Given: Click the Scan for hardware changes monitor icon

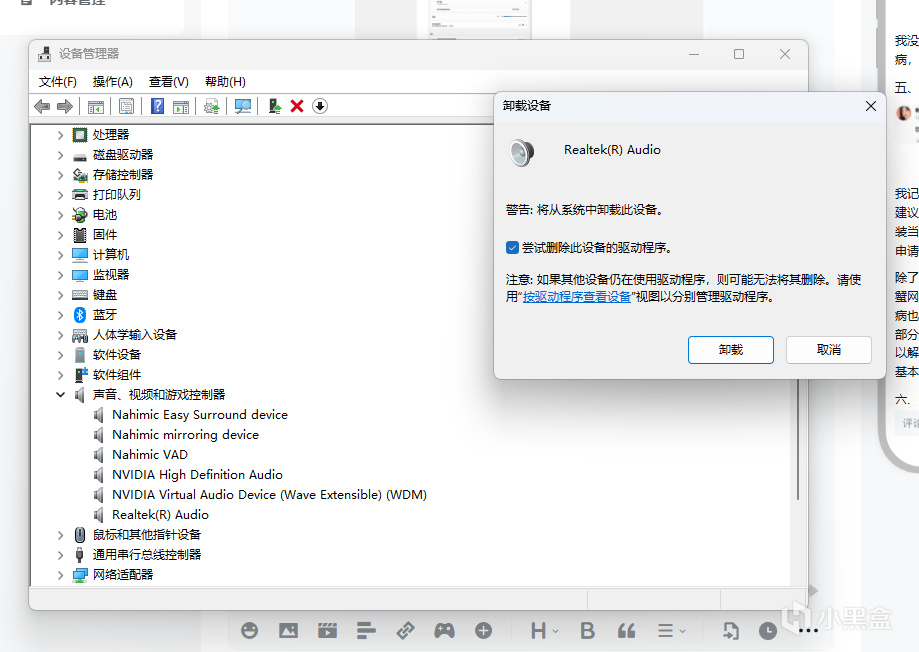Looking at the screenshot, I should click(x=243, y=106).
